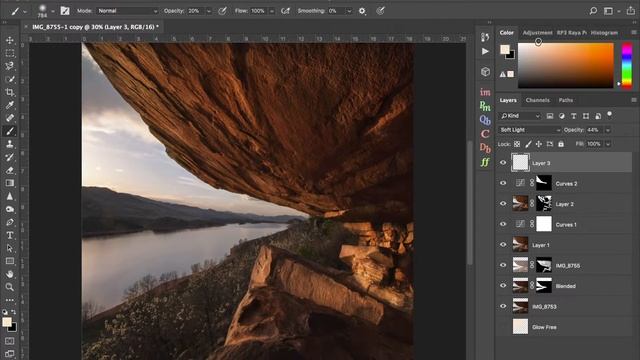This screenshot has width=640, height=360.
Task: Select the Brush tool in toolbar
Action: (9, 131)
